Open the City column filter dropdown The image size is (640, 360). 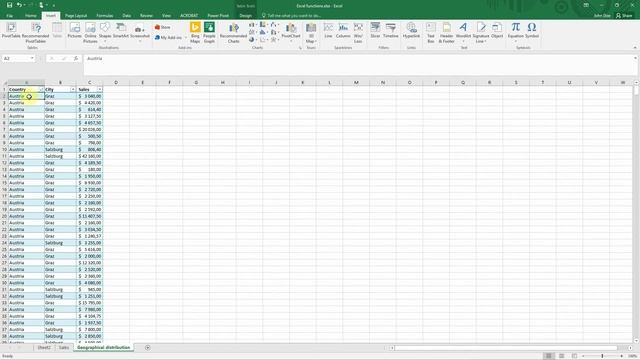pos(73,89)
